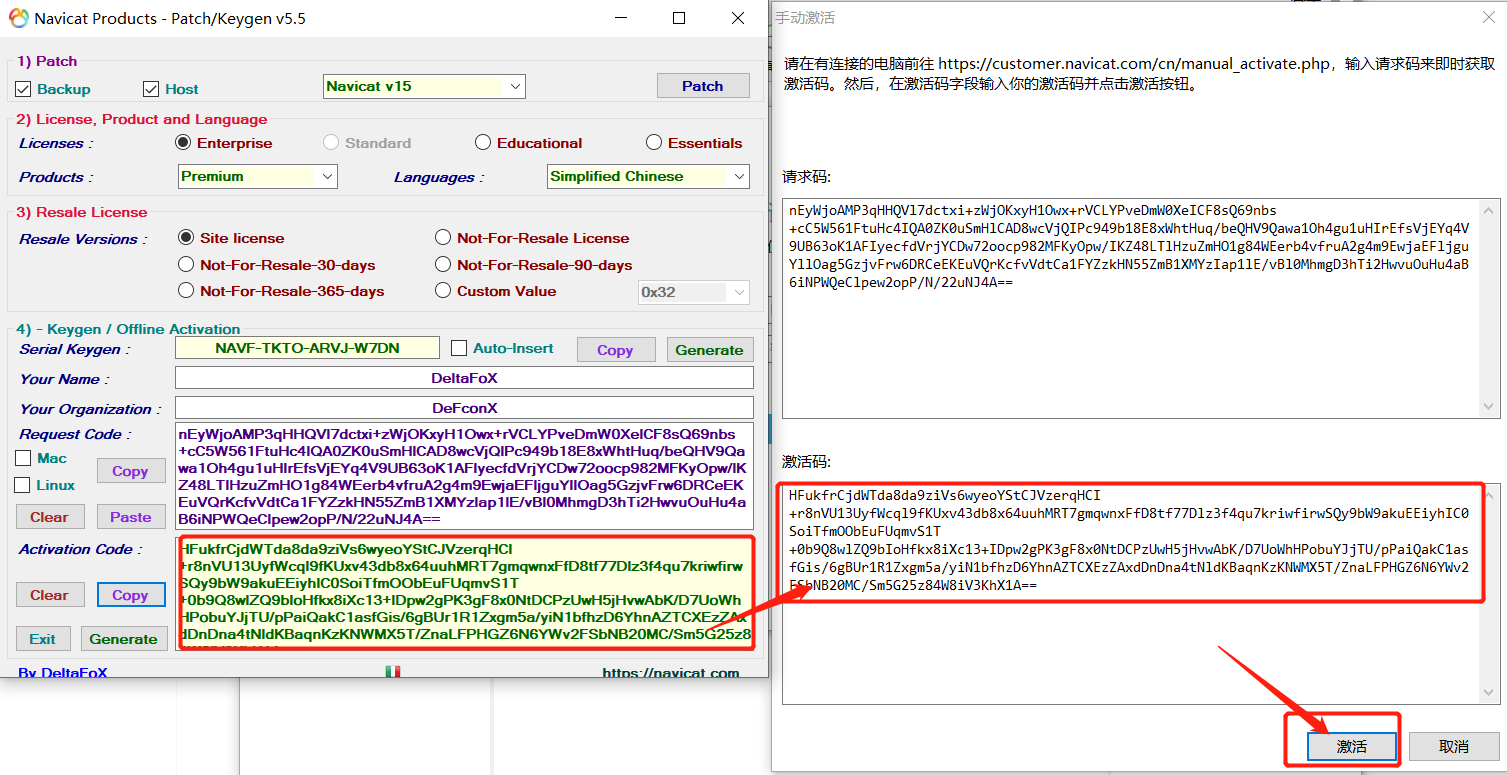Open the Navicat v15 version dropdown
This screenshot has width=1507, height=775.
click(x=424, y=86)
